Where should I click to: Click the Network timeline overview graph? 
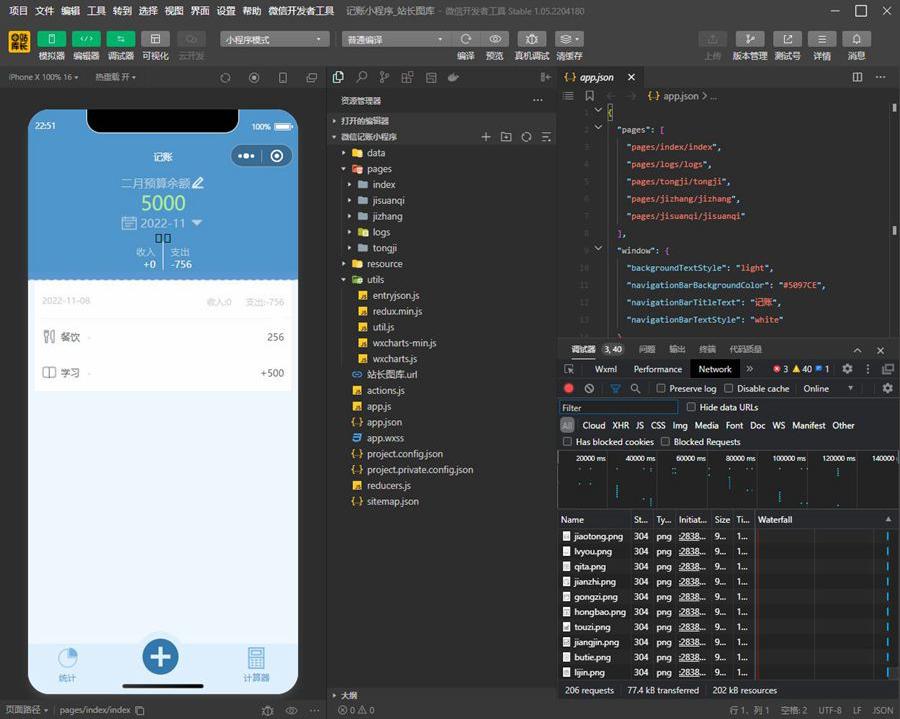click(x=727, y=479)
